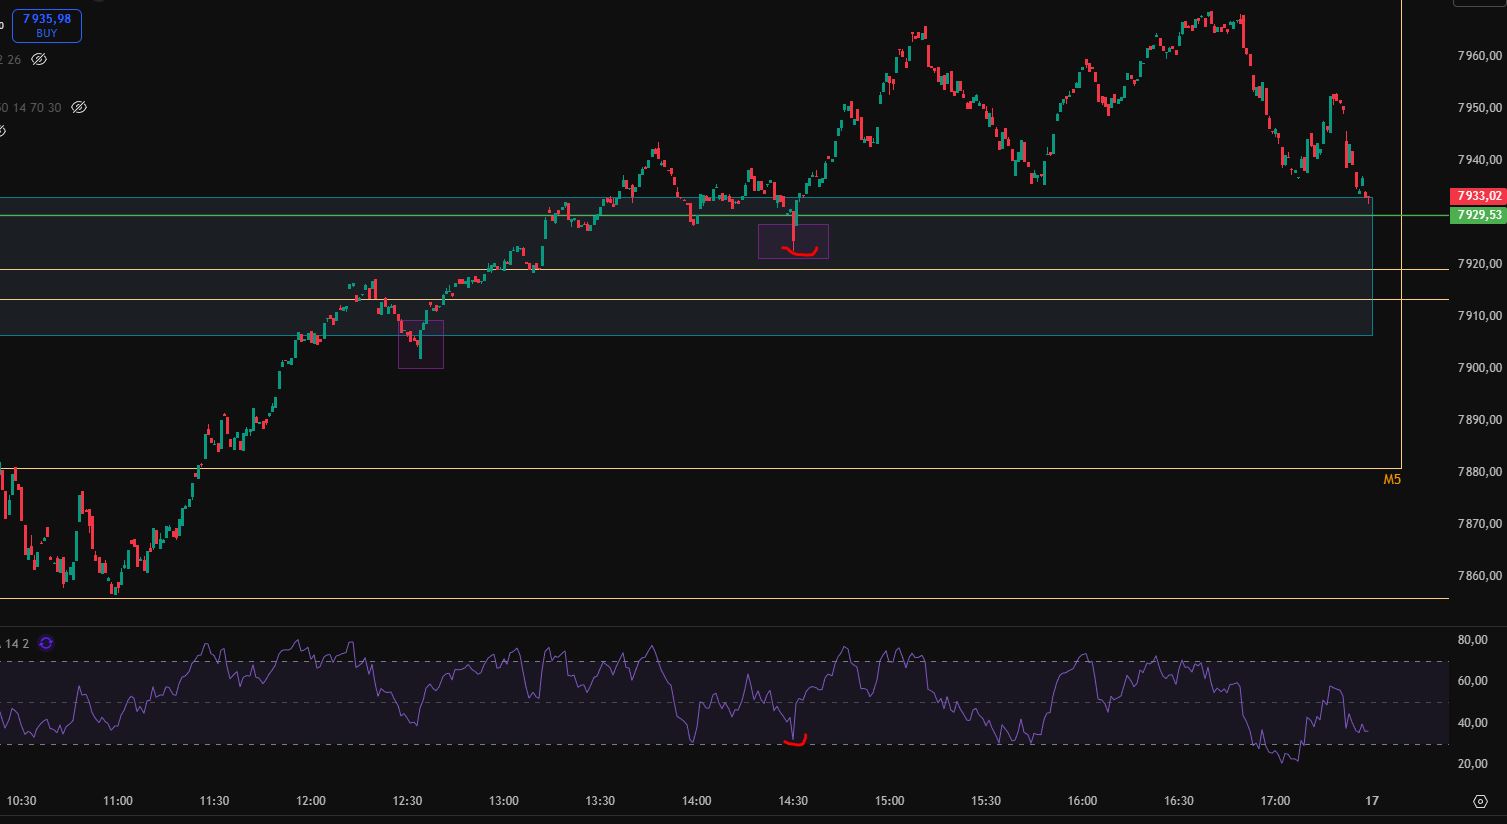1507x824 pixels.
Task: Click the 11:30 time axis label
Action: coord(215,801)
